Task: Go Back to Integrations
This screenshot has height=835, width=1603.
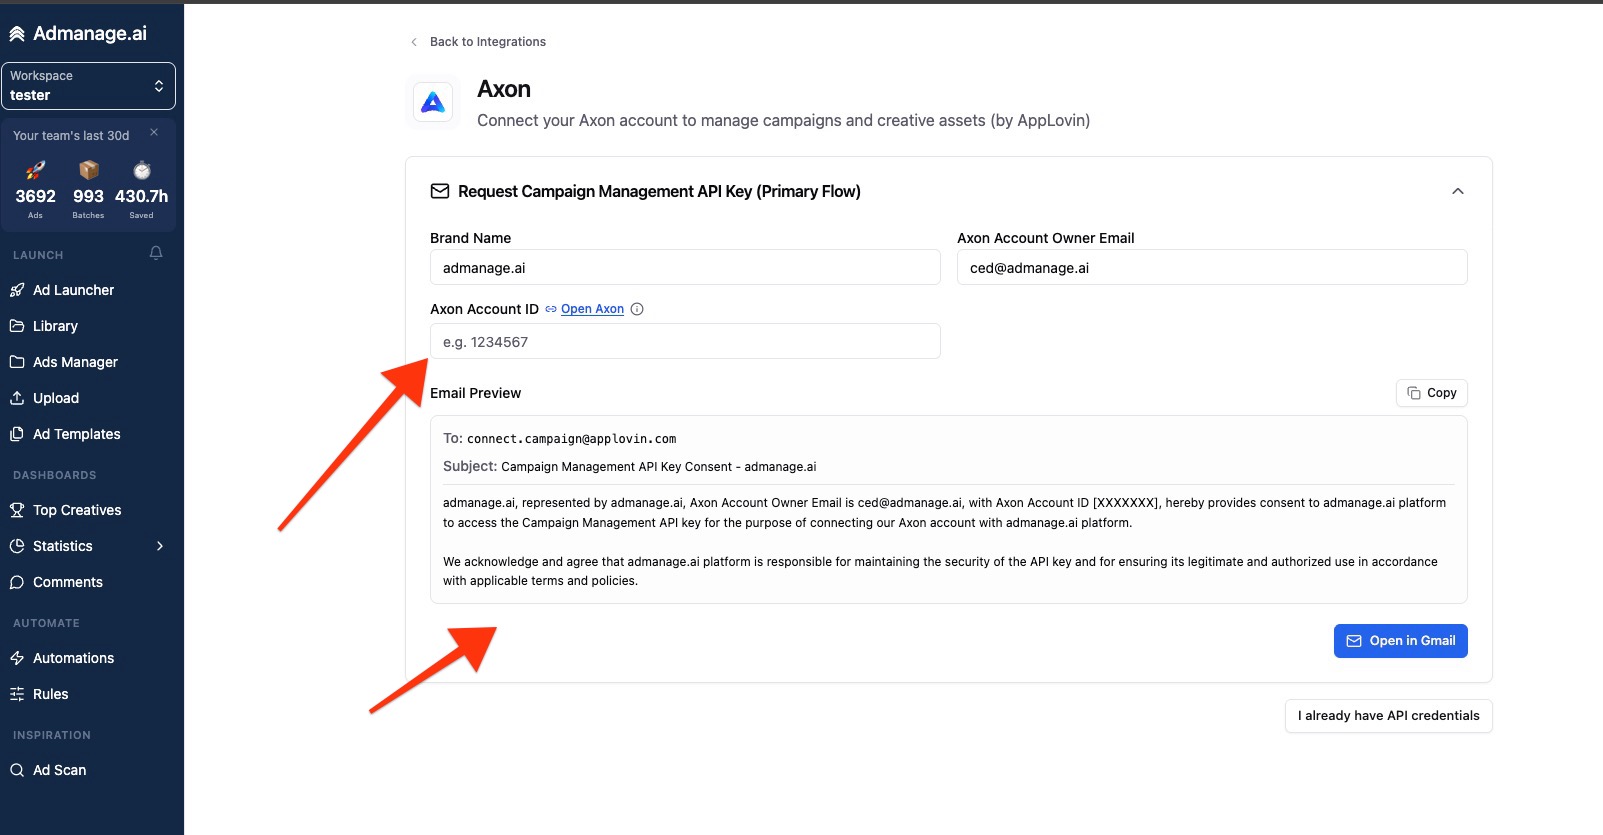Action: (478, 42)
